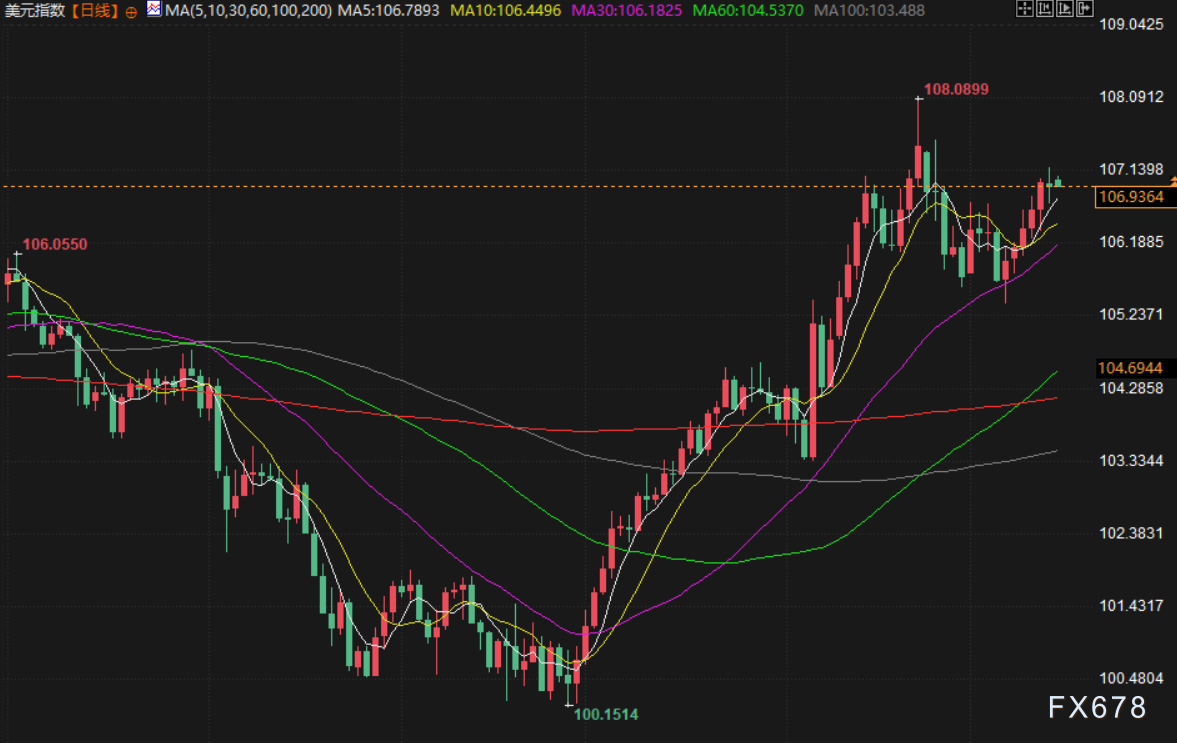Screen dimensions: 1177x743
Task: Click the FX678 watermark logo
Action: pos(1097,709)
